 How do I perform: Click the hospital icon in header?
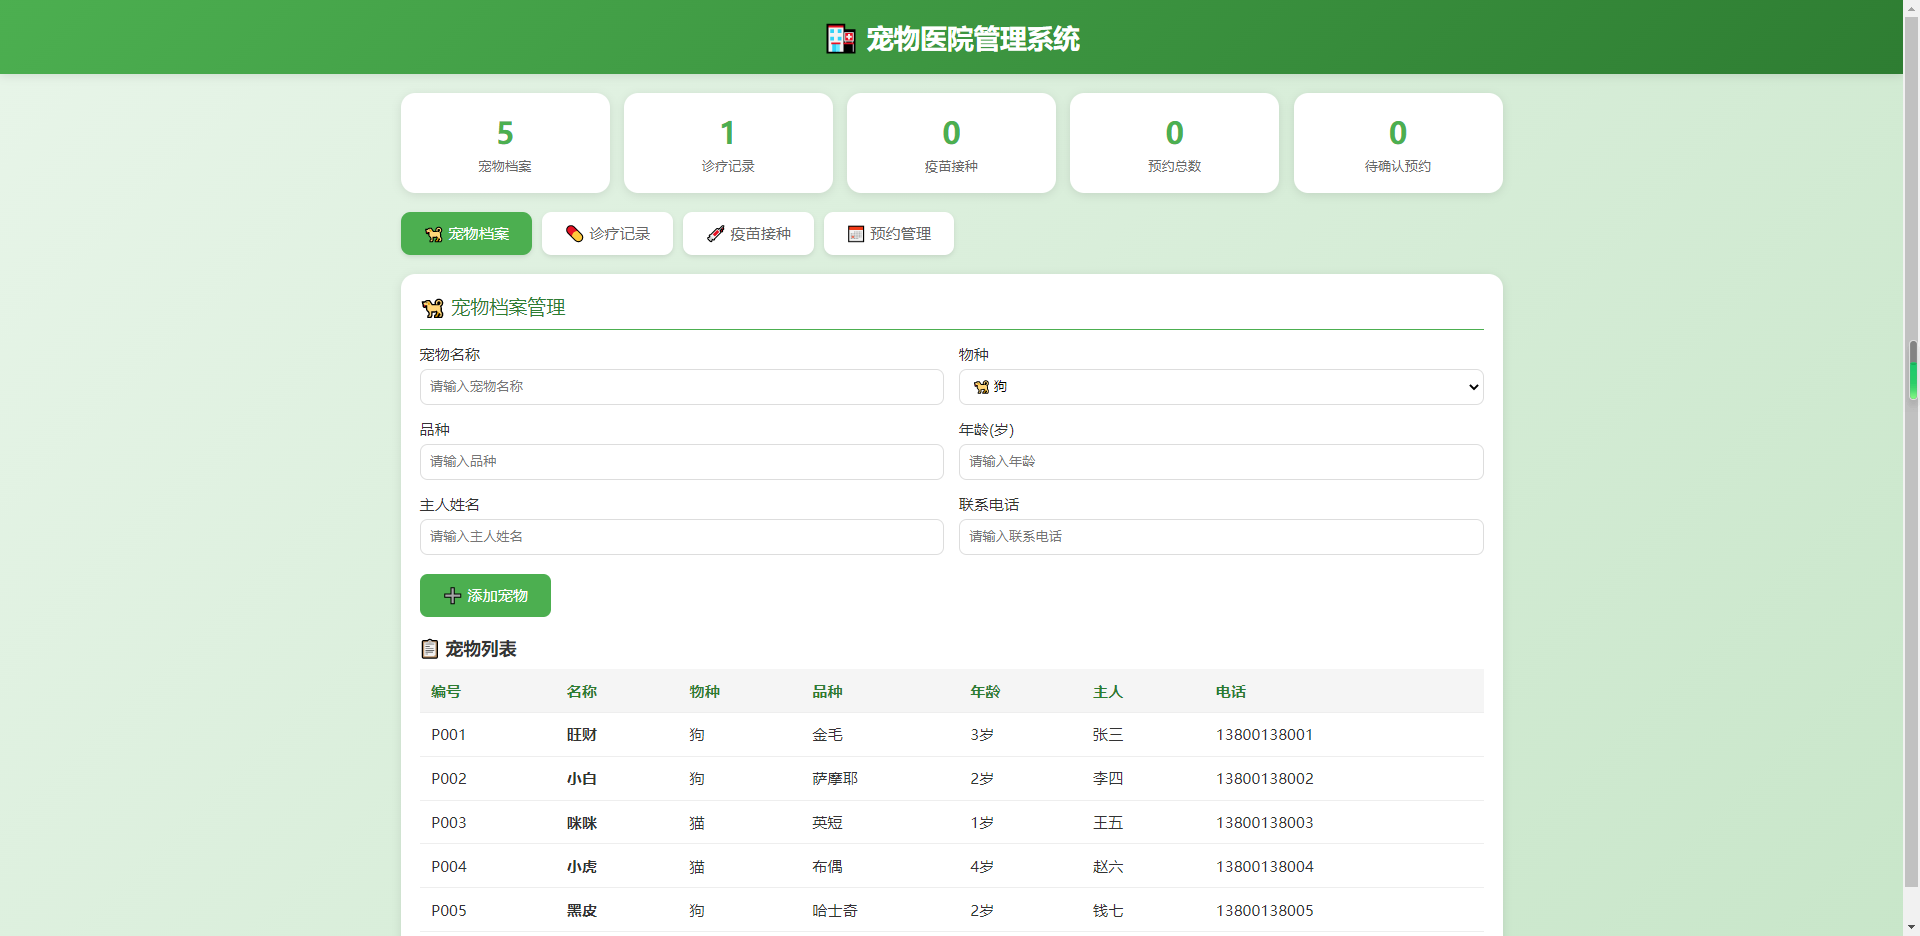(840, 39)
